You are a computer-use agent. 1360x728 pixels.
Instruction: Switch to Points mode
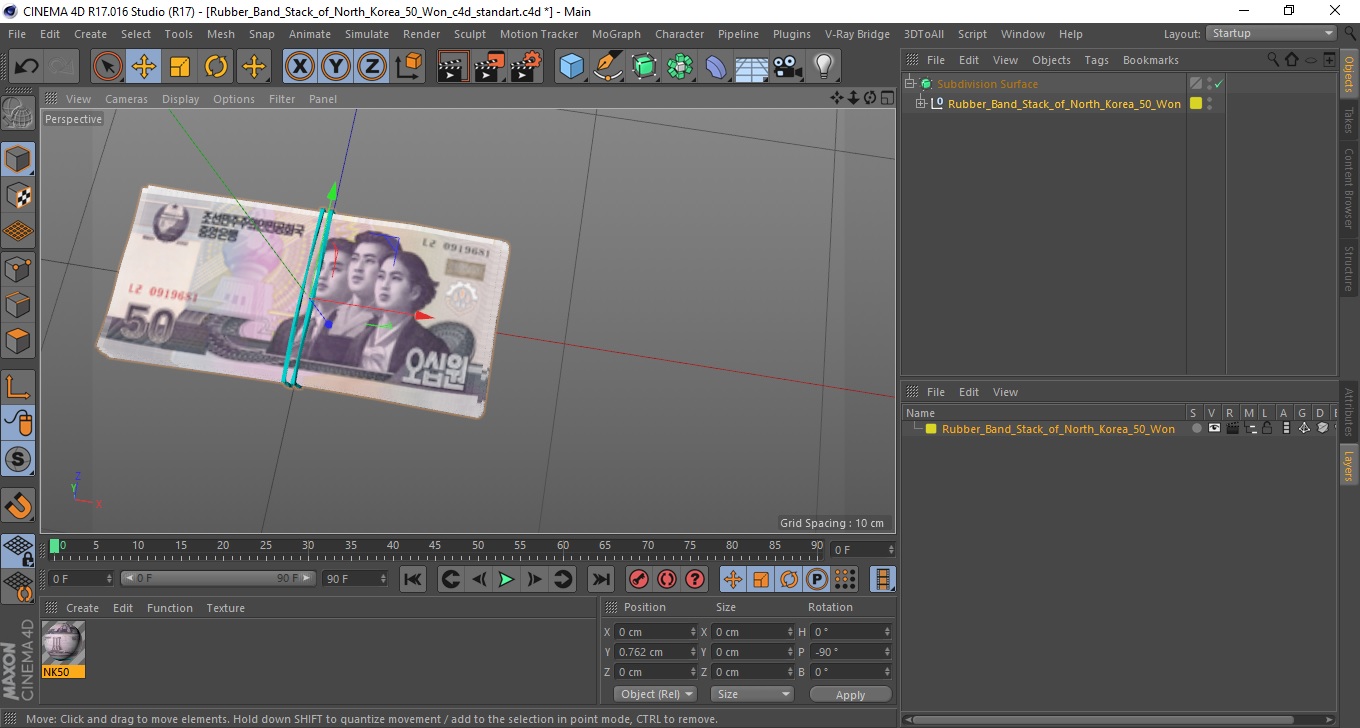tap(18, 268)
